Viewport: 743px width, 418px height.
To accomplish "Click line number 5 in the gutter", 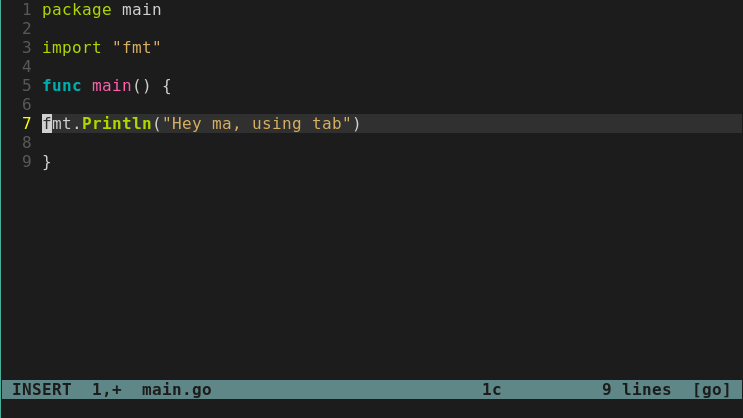I will click(x=27, y=86).
